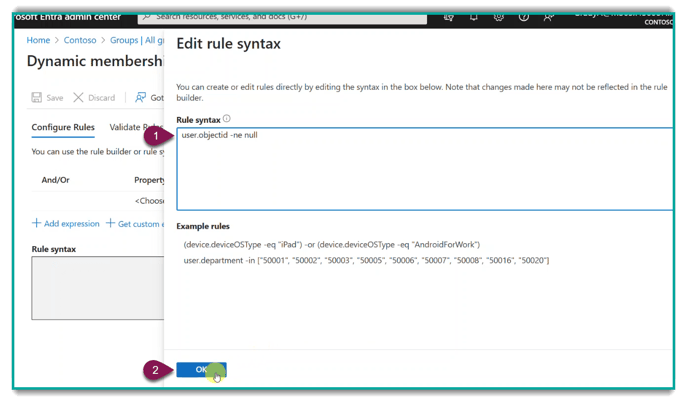Click the Save disk icon
Viewport: 688px width, 402px height.
tap(37, 98)
